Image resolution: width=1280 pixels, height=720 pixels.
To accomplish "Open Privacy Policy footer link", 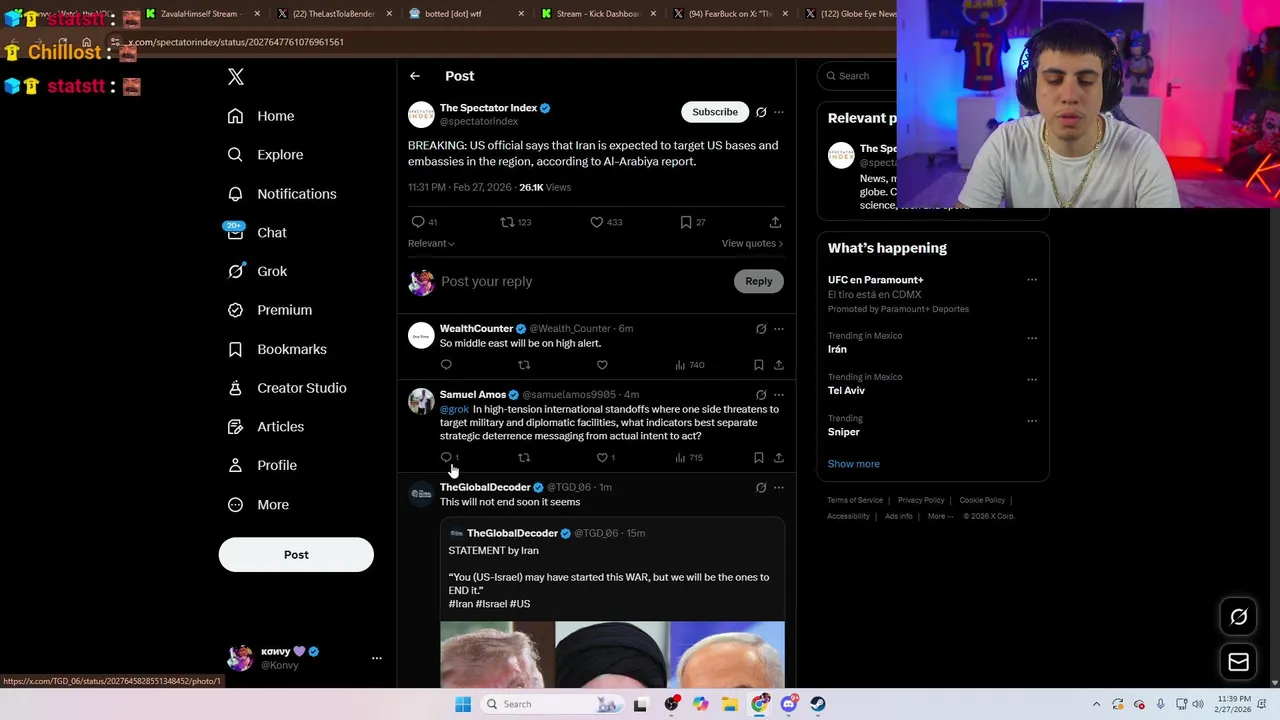I will click(921, 500).
